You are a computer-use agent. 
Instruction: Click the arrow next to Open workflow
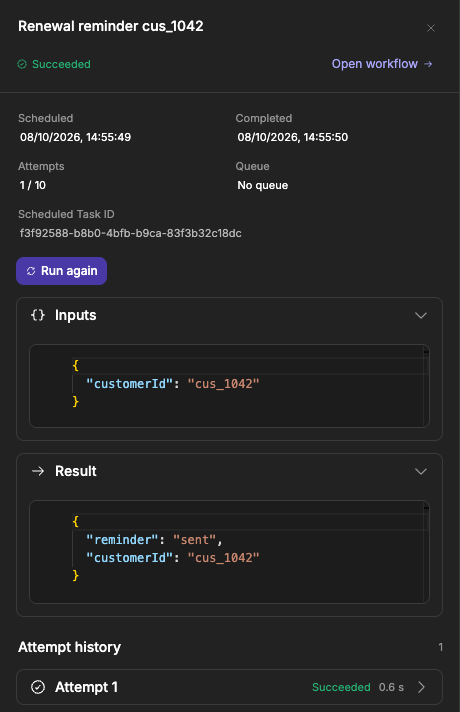click(428, 64)
